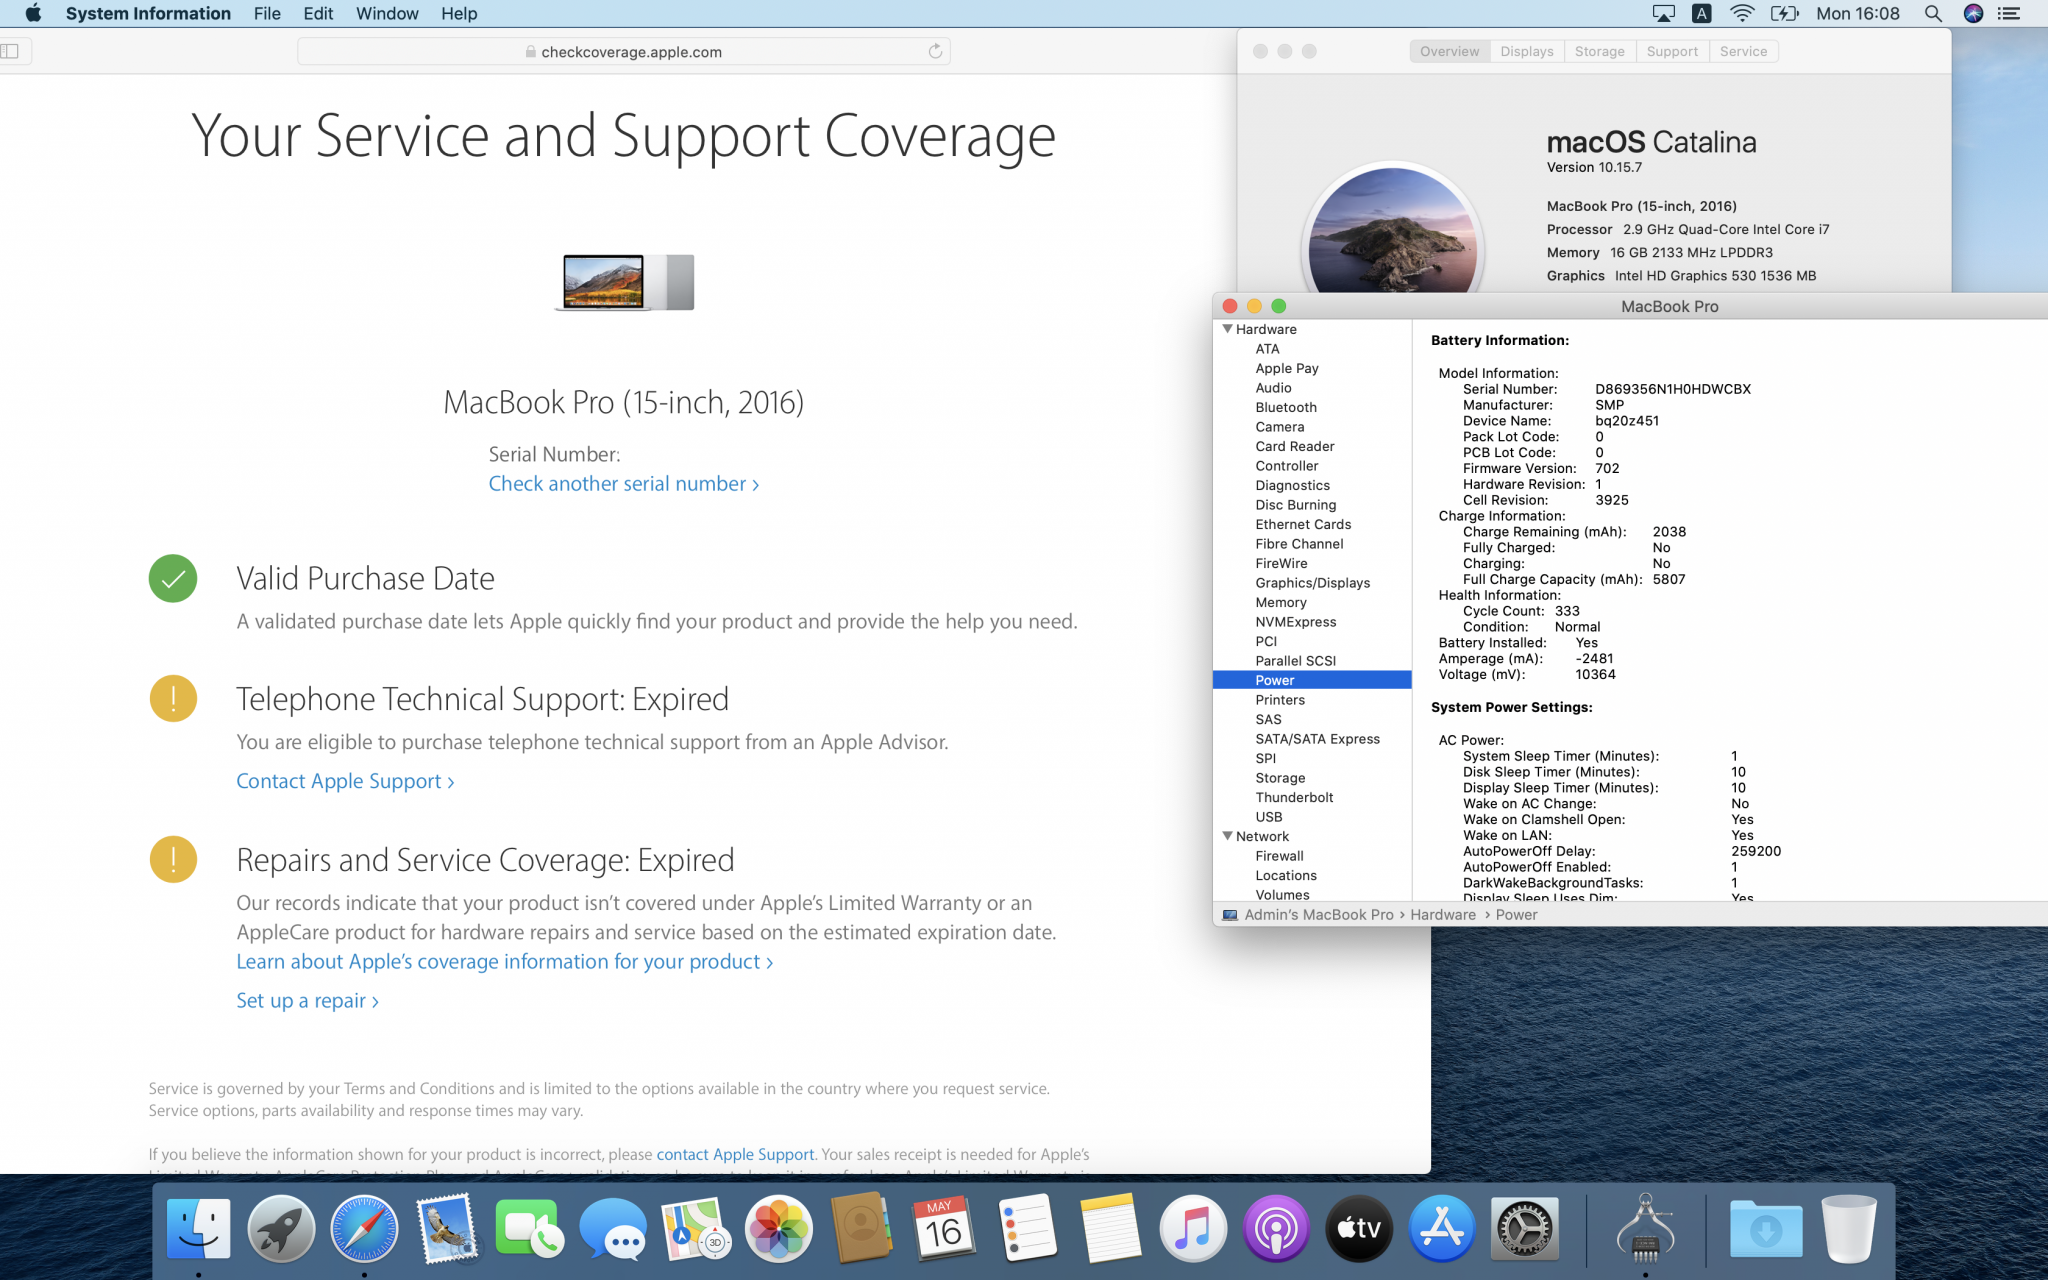The height and width of the screenshot is (1280, 2048).
Task: Open System Preferences in the Dock
Action: (x=1524, y=1229)
